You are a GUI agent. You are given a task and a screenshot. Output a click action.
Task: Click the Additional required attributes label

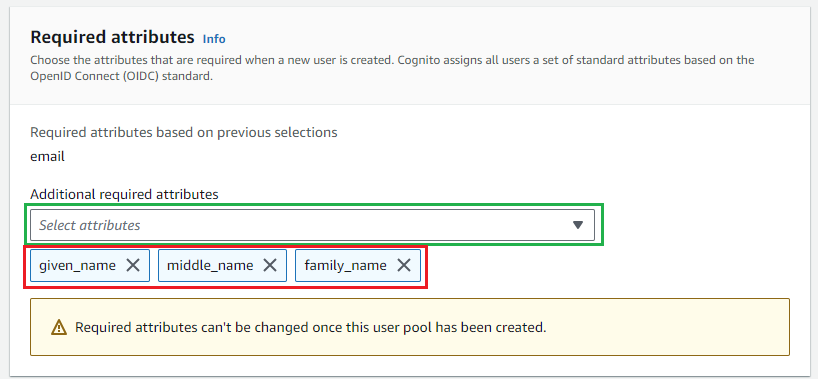coord(124,195)
